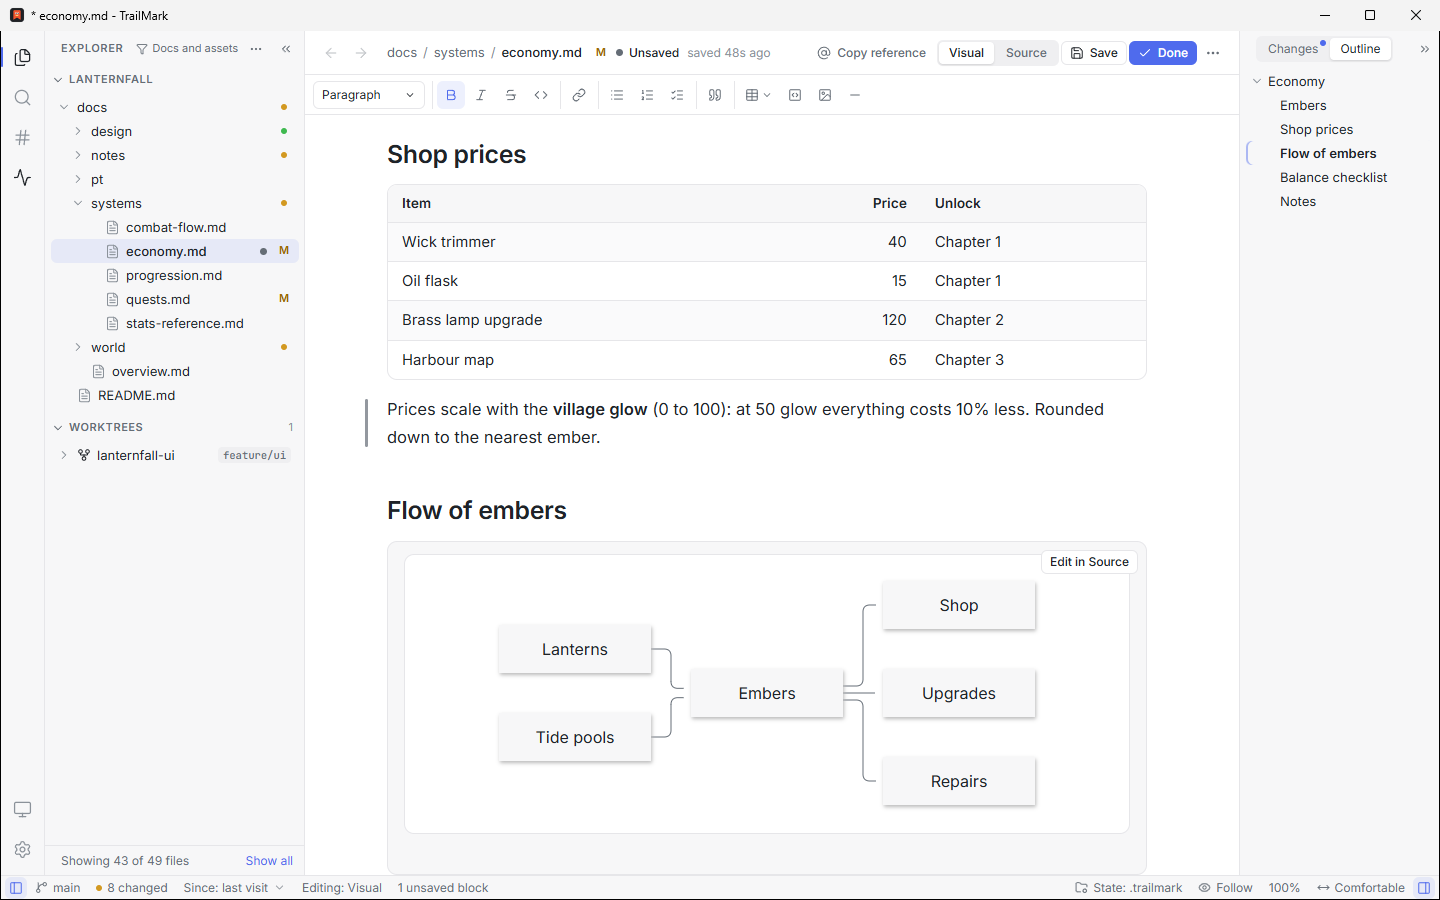Apply strikethrough formatting
The image size is (1440, 900).
tap(511, 95)
